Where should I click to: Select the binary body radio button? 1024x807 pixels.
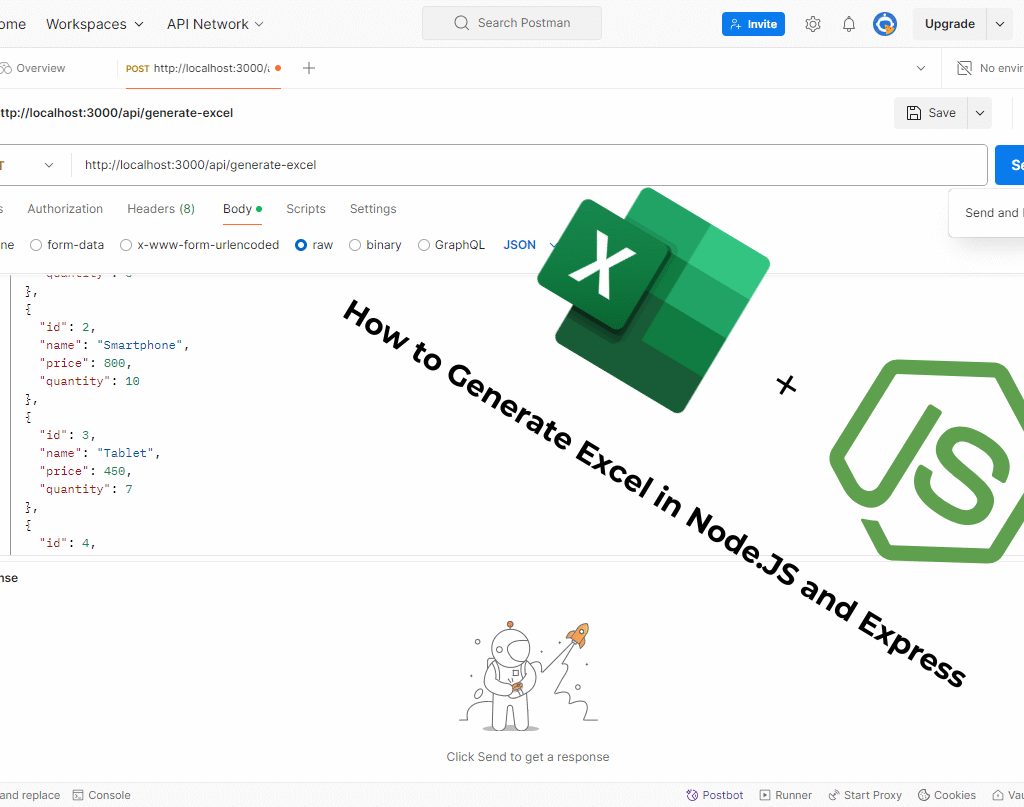[x=355, y=245]
